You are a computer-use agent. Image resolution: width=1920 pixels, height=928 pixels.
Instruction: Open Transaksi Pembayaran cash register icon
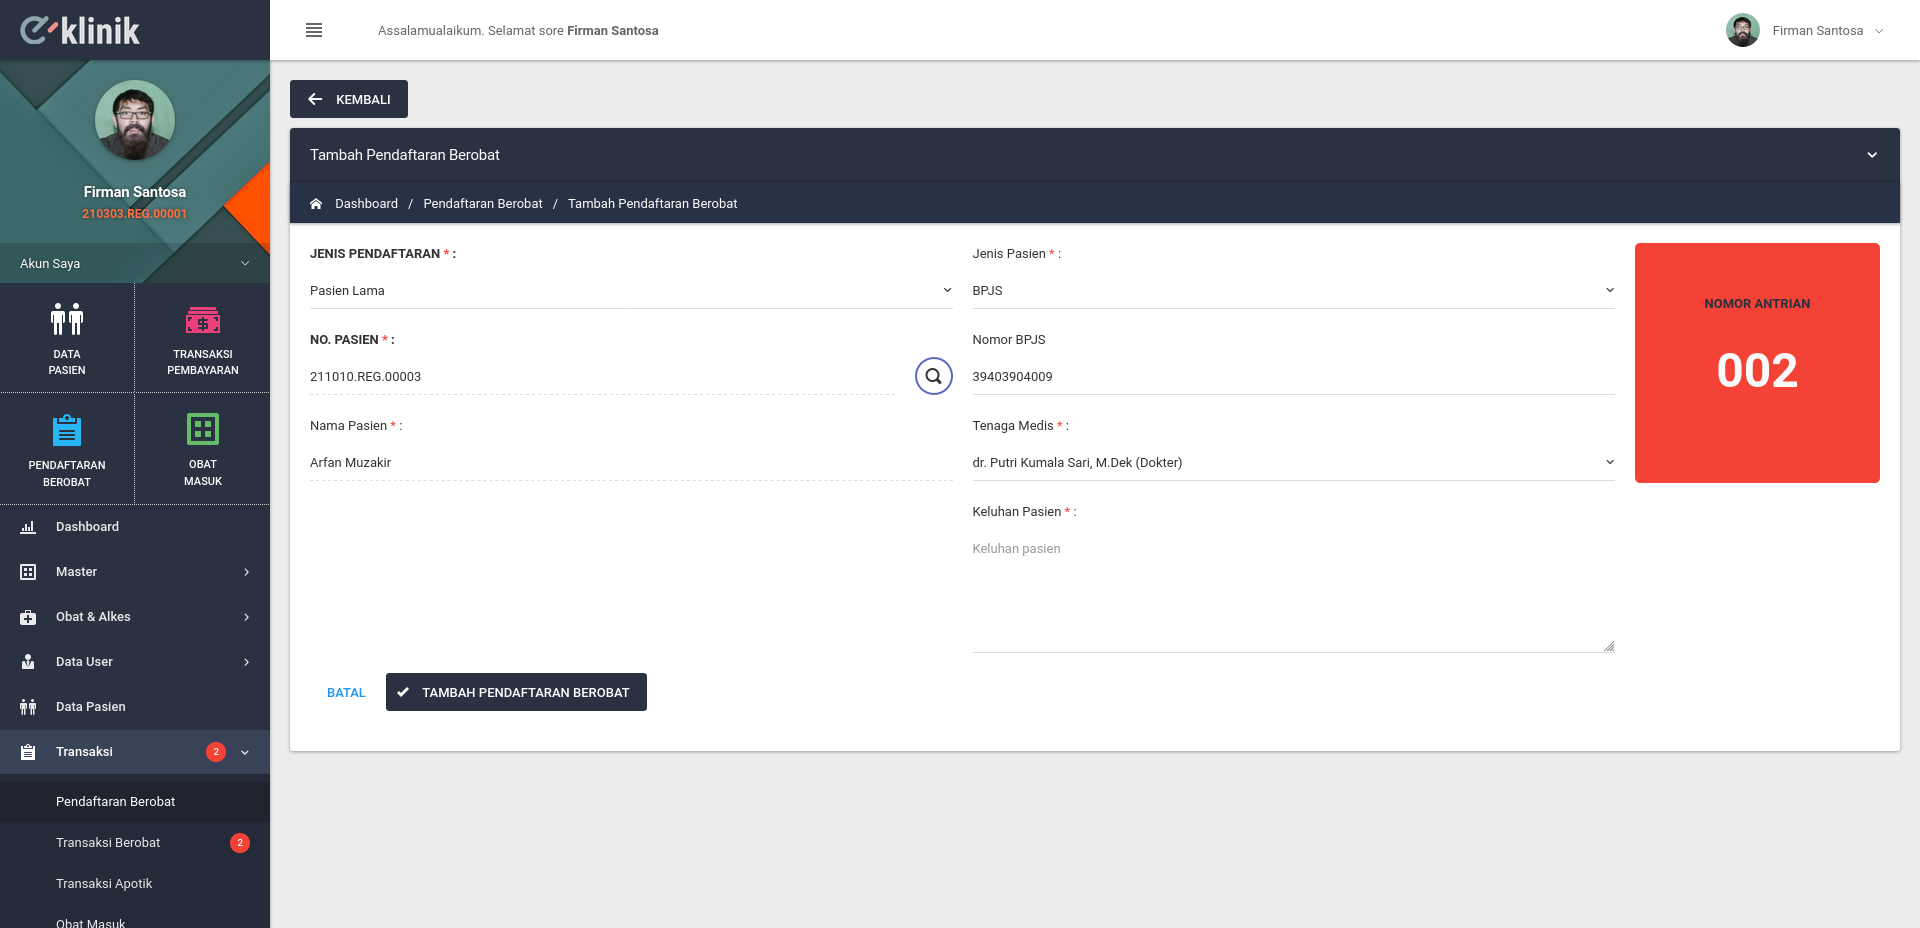tap(203, 320)
